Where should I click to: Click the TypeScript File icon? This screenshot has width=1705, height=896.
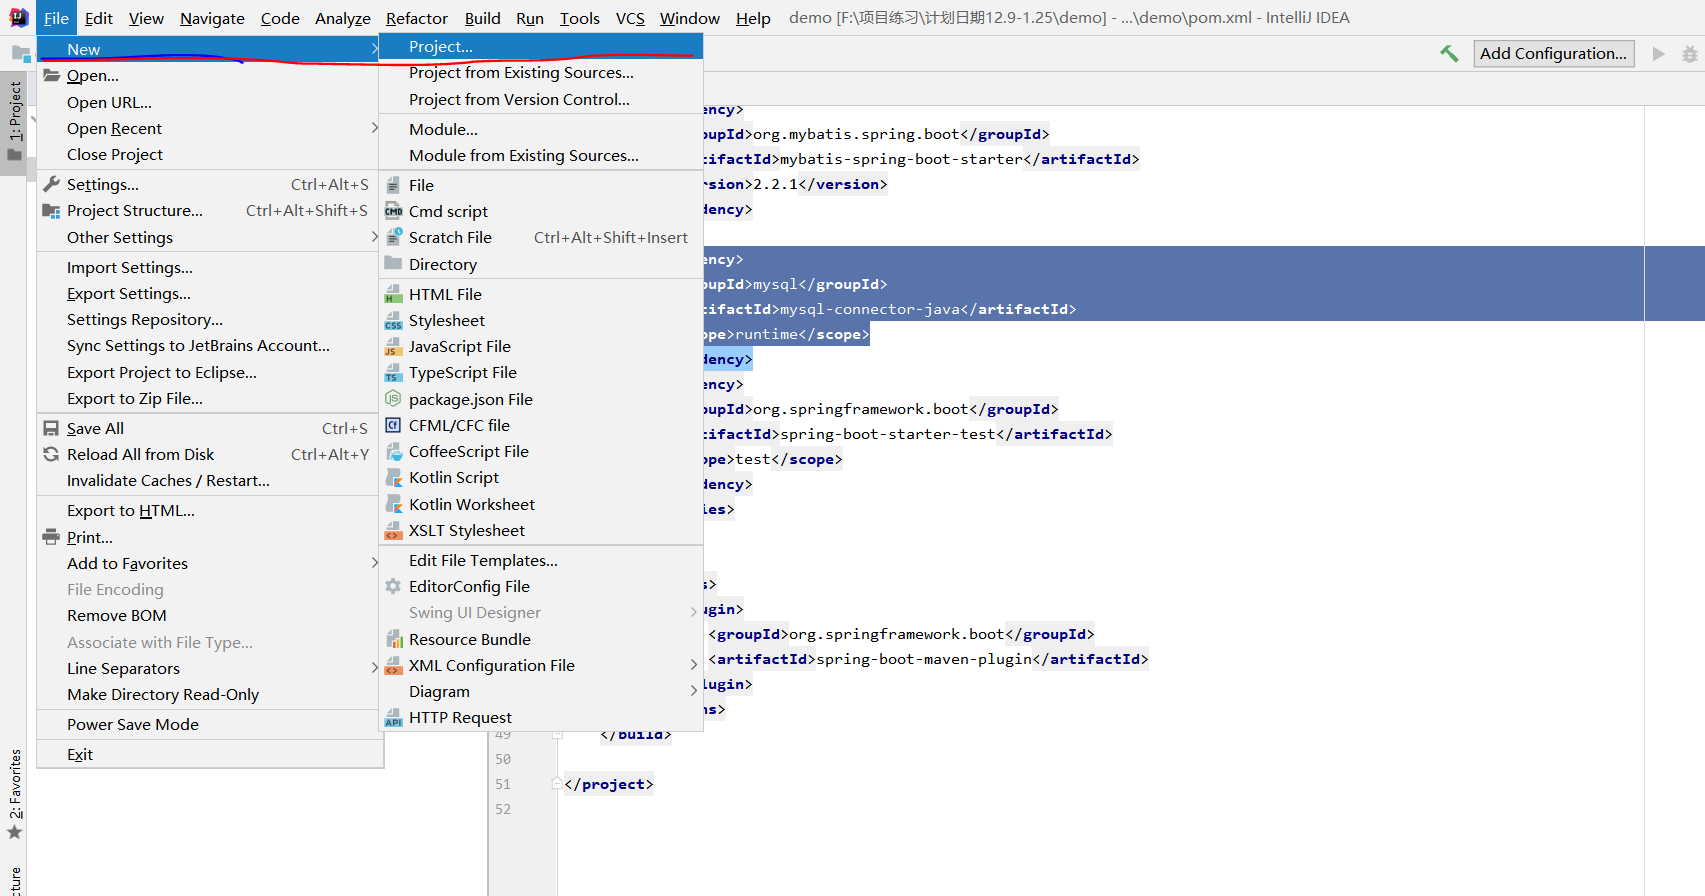[x=394, y=372]
